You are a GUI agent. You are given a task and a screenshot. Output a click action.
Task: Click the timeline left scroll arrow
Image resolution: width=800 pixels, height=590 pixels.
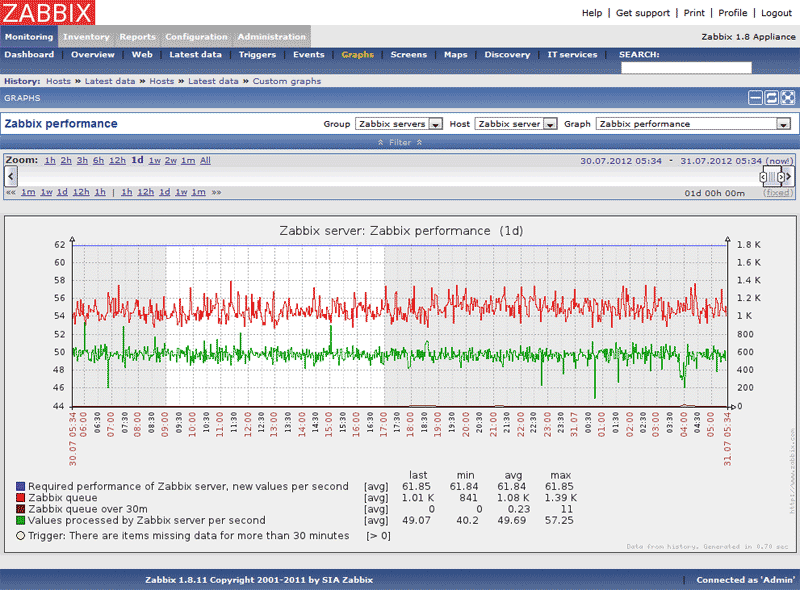[x=9, y=177]
